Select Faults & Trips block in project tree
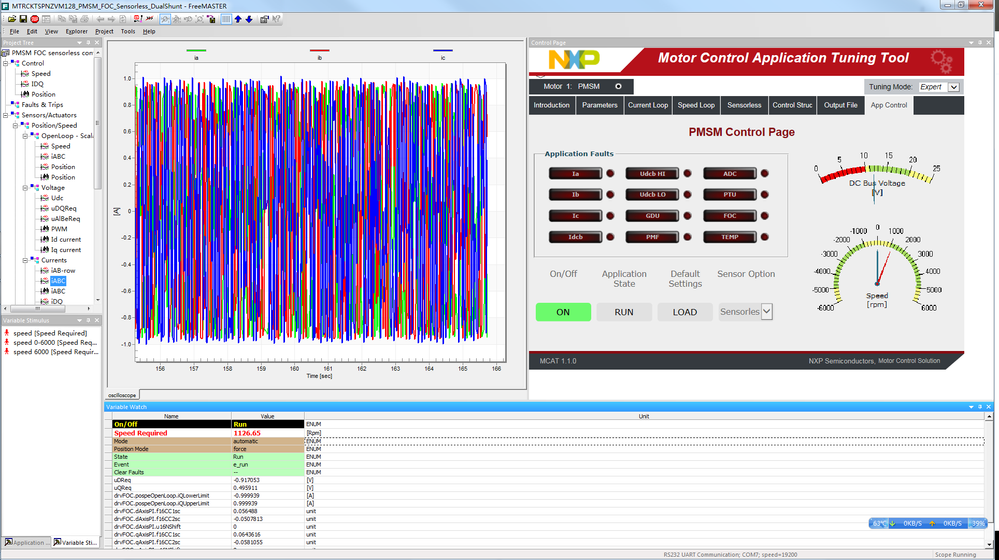The height and width of the screenshot is (560, 999). click(42, 105)
